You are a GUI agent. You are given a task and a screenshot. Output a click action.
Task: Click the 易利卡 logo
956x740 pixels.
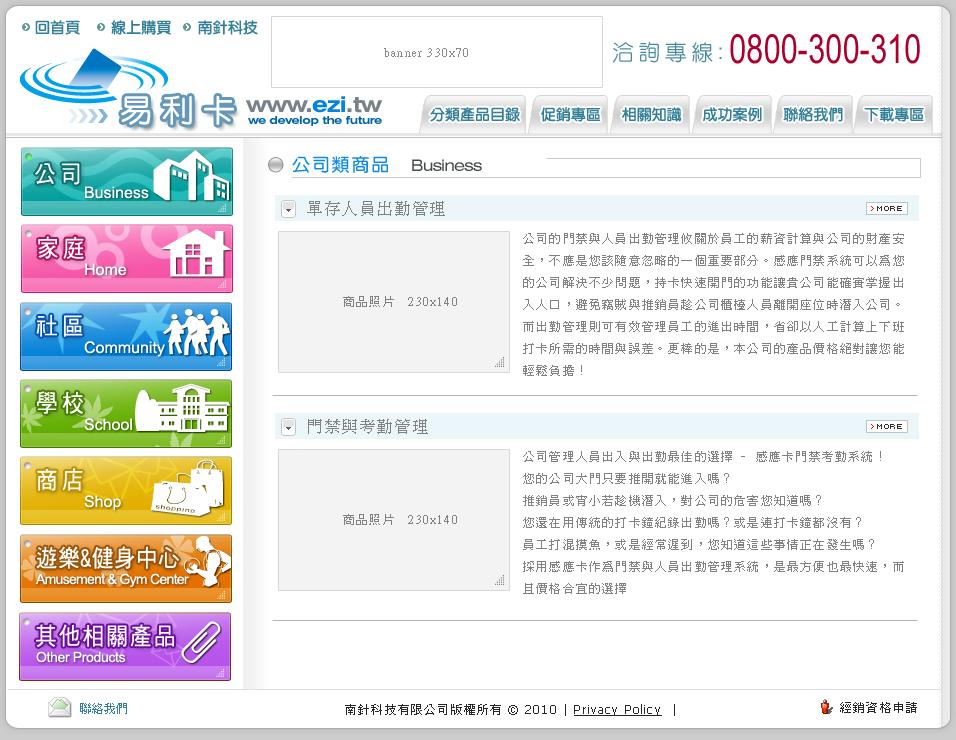[128, 91]
